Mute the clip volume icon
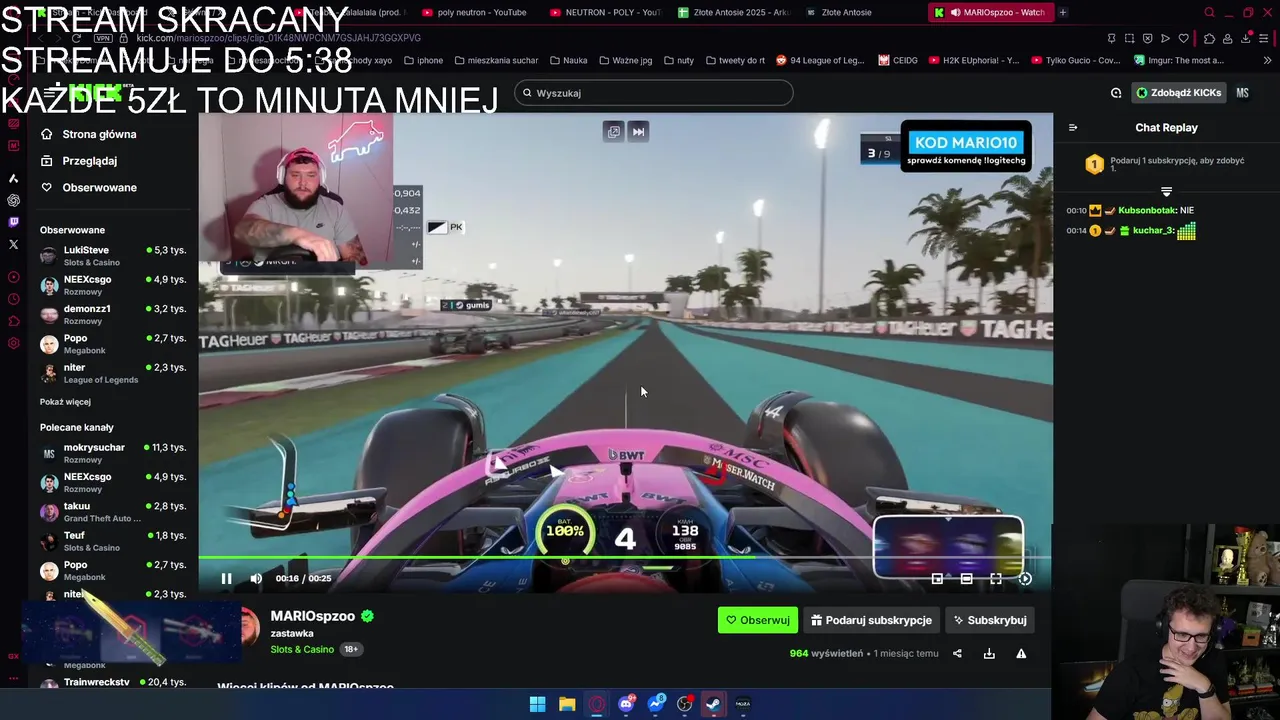The width and height of the screenshot is (1280, 720). point(256,578)
